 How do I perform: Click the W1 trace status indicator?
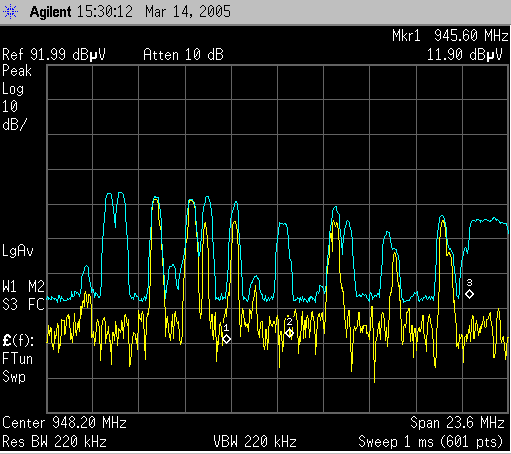tap(9, 287)
